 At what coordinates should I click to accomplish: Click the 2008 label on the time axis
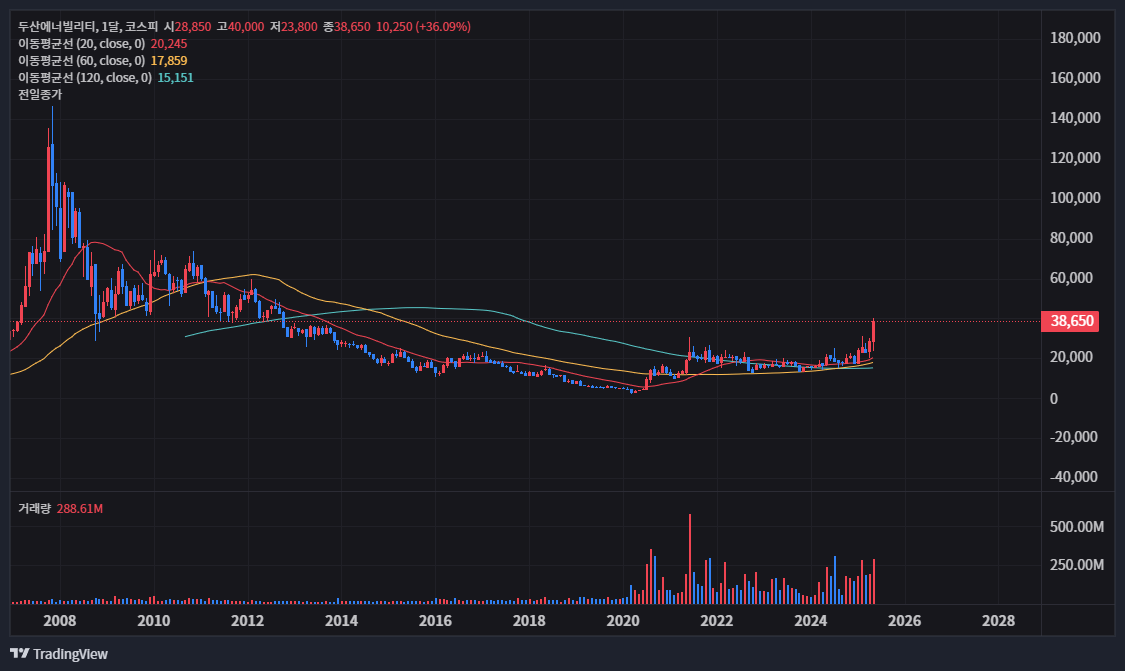click(60, 621)
